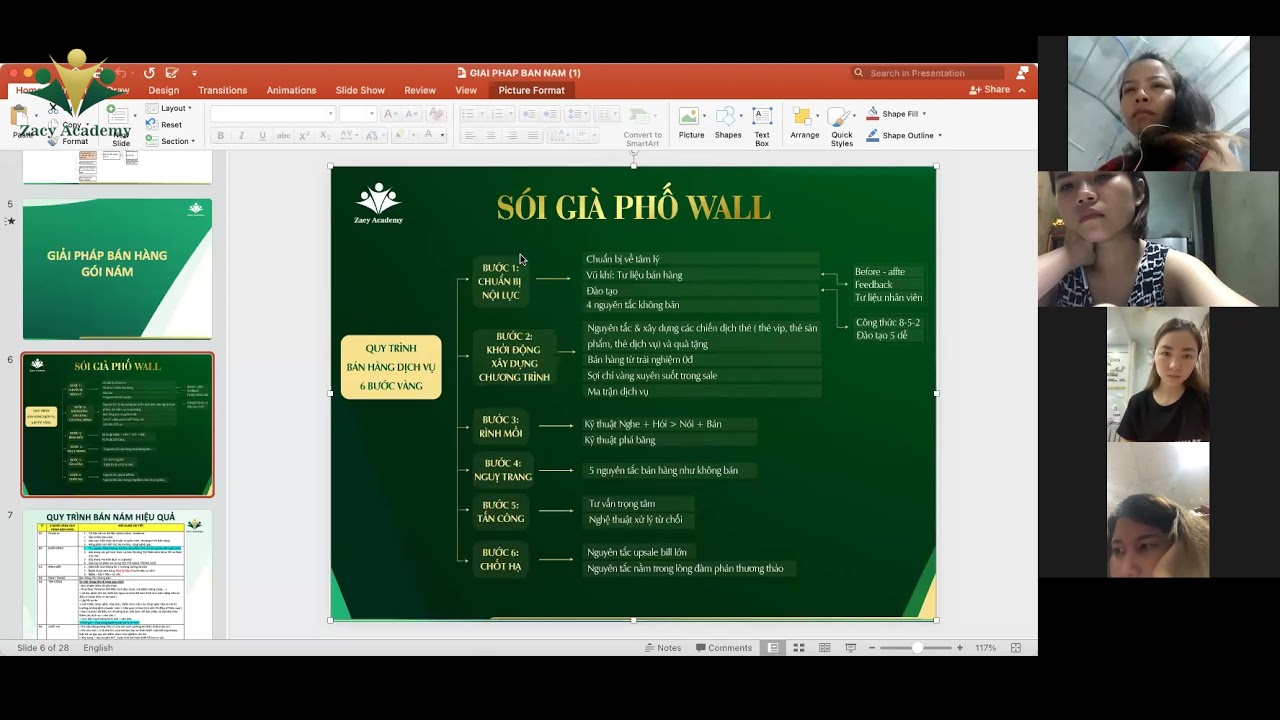This screenshot has width=1280, height=720.
Task: Click the Reset slide button
Action: click(x=165, y=125)
